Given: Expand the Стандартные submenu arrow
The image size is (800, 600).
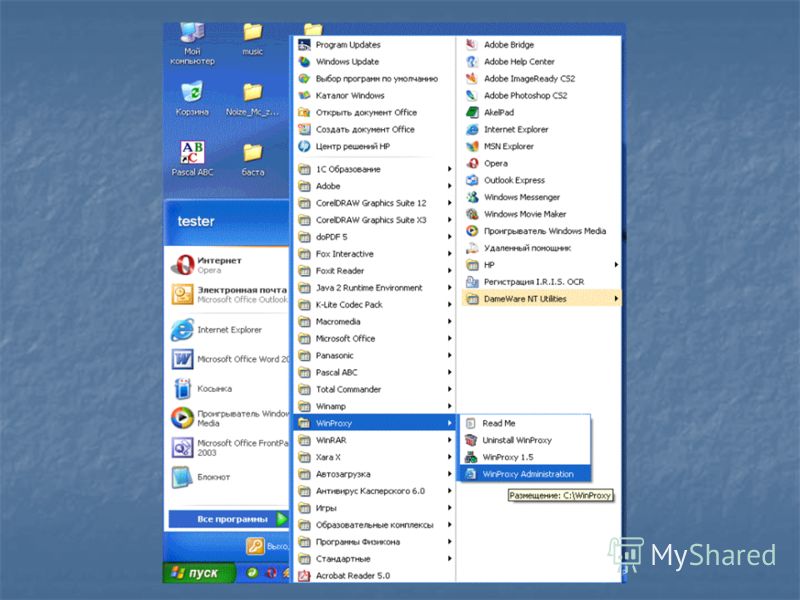Looking at the screenshot, I should pyautogui.click(x=449, y=559).
